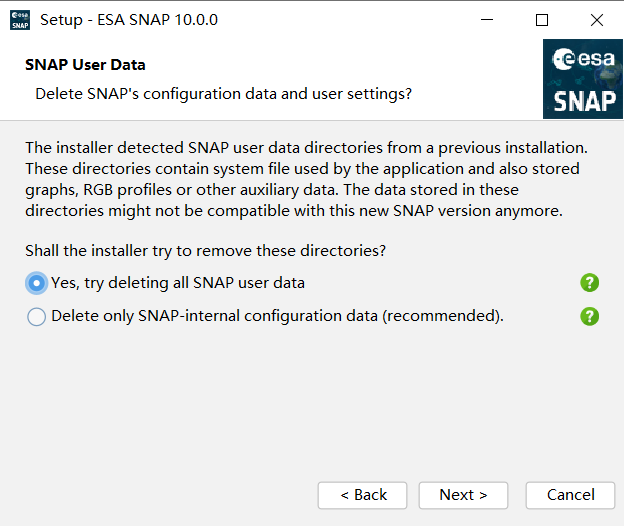Open help for deleting all SNAP user data
The width and height of the screenshot is (624, 526).
click(589, 283)
